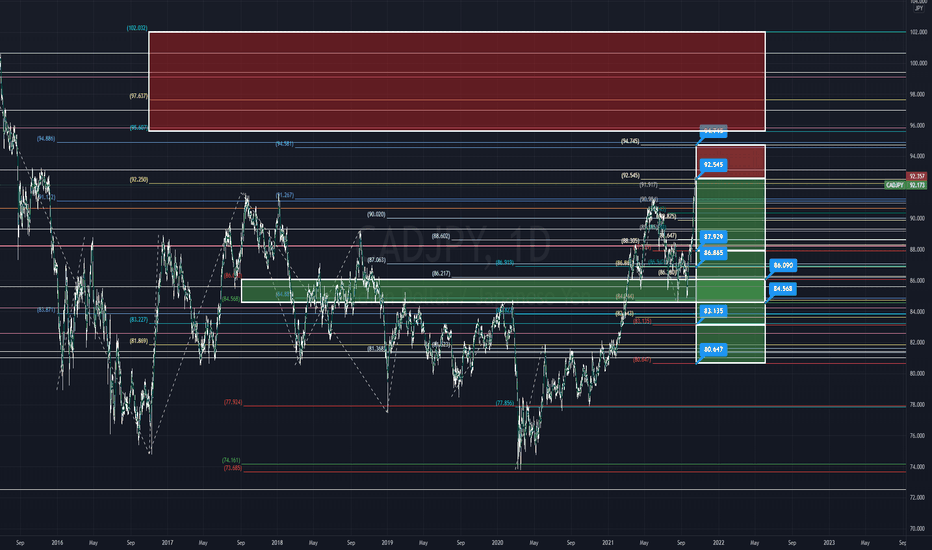Click the 84.000 price axis label

point(918,312)
